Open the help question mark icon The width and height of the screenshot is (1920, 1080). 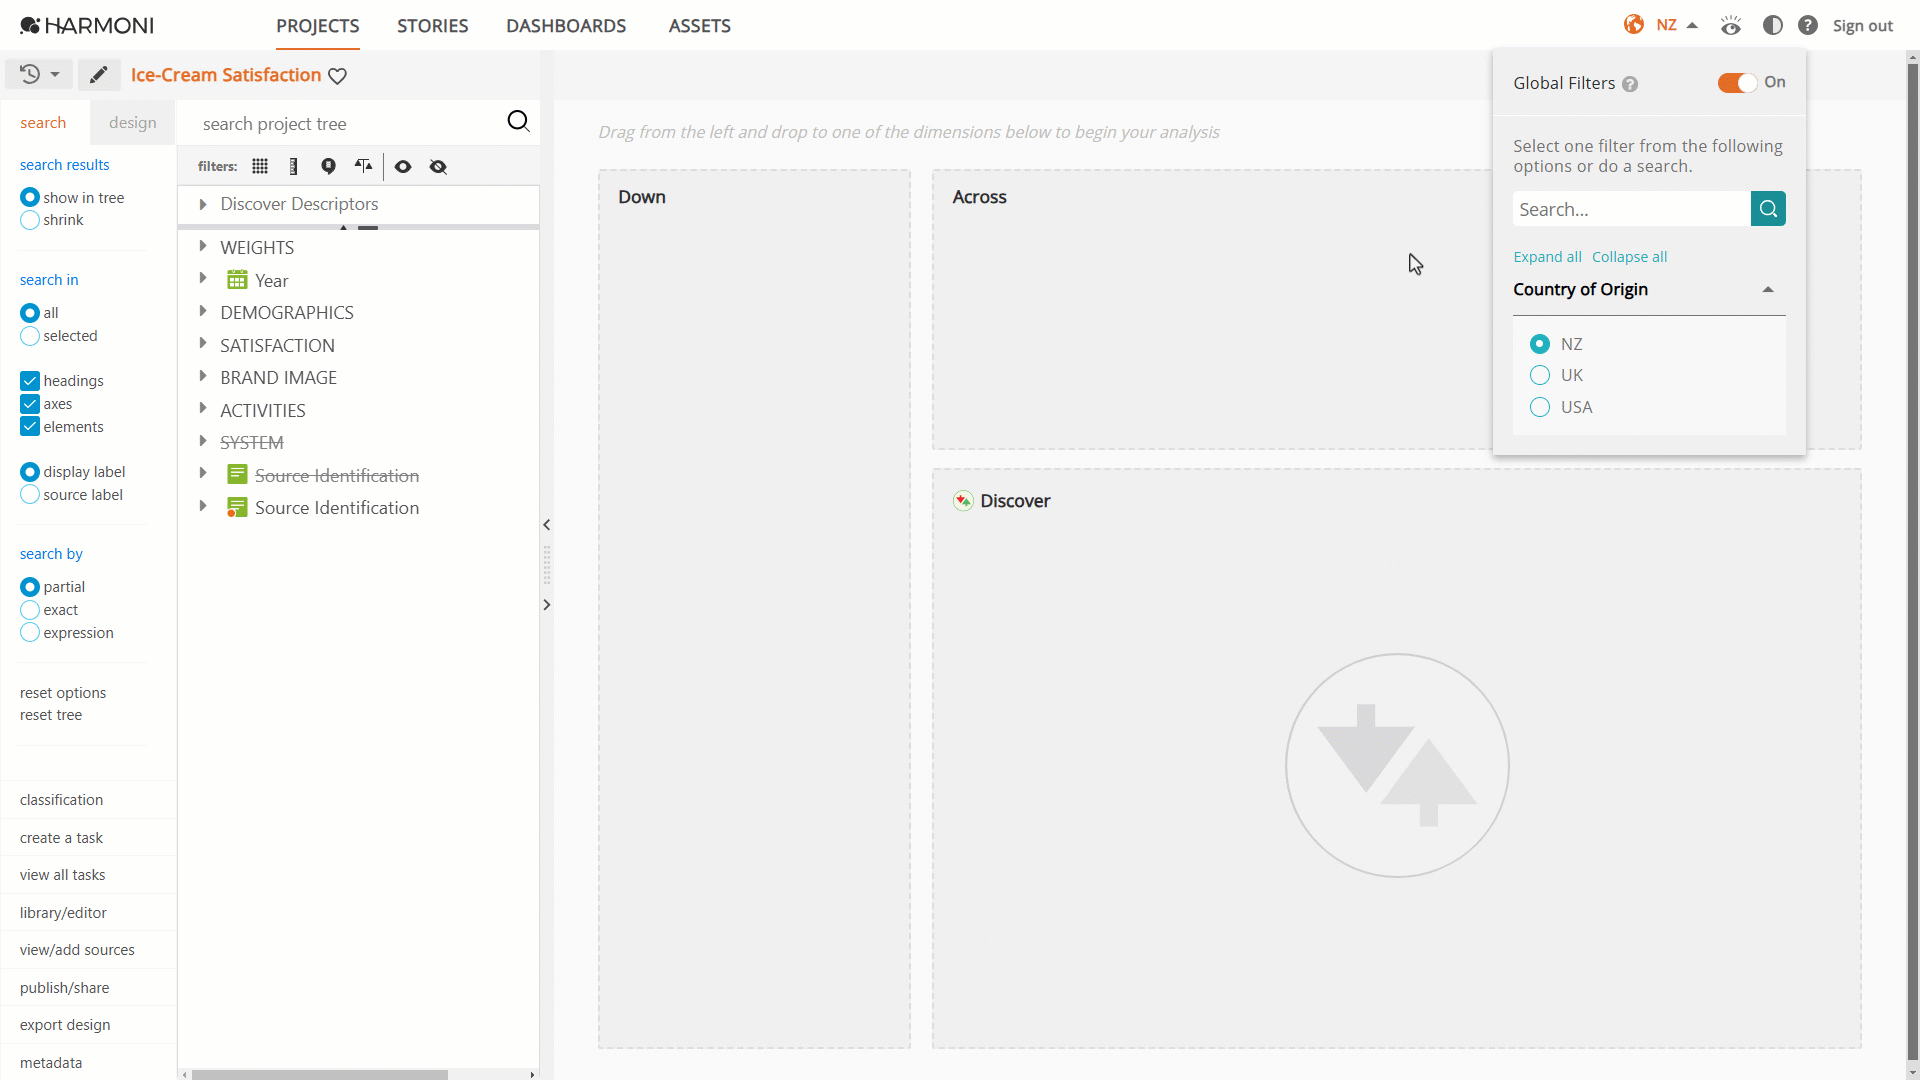click(1808, 25)
